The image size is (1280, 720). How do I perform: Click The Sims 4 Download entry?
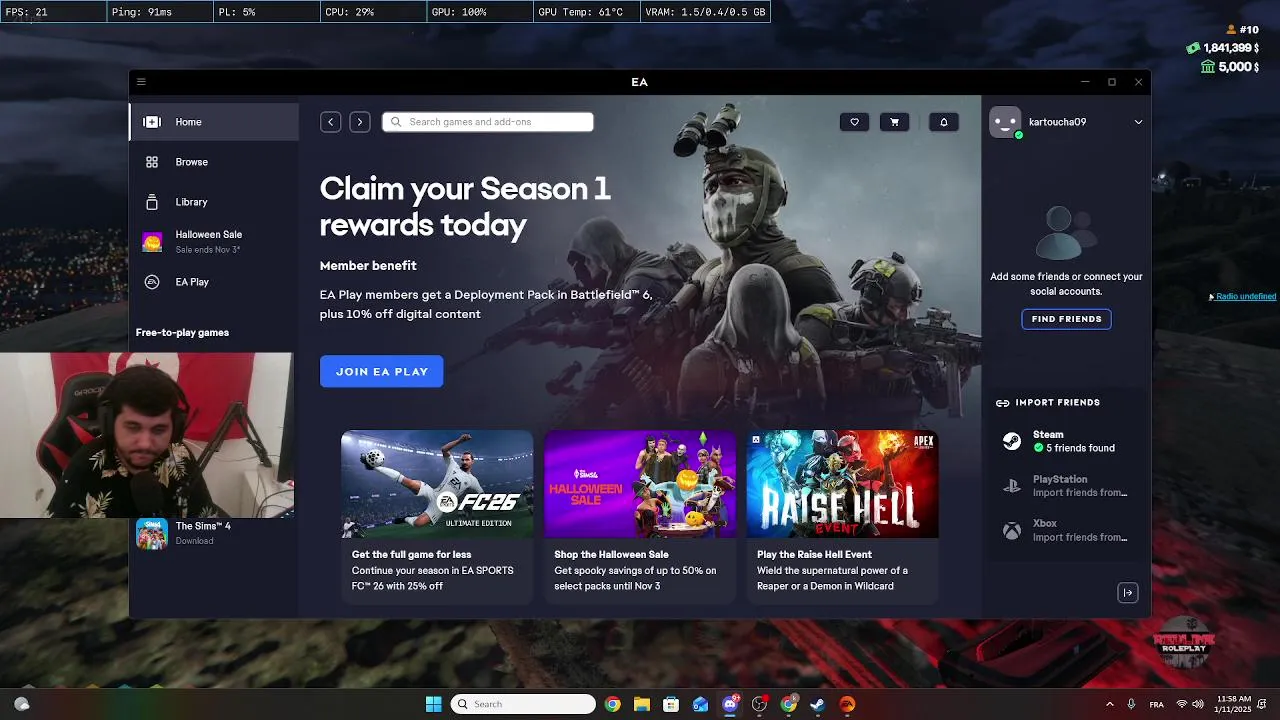(x=214, y=533)
